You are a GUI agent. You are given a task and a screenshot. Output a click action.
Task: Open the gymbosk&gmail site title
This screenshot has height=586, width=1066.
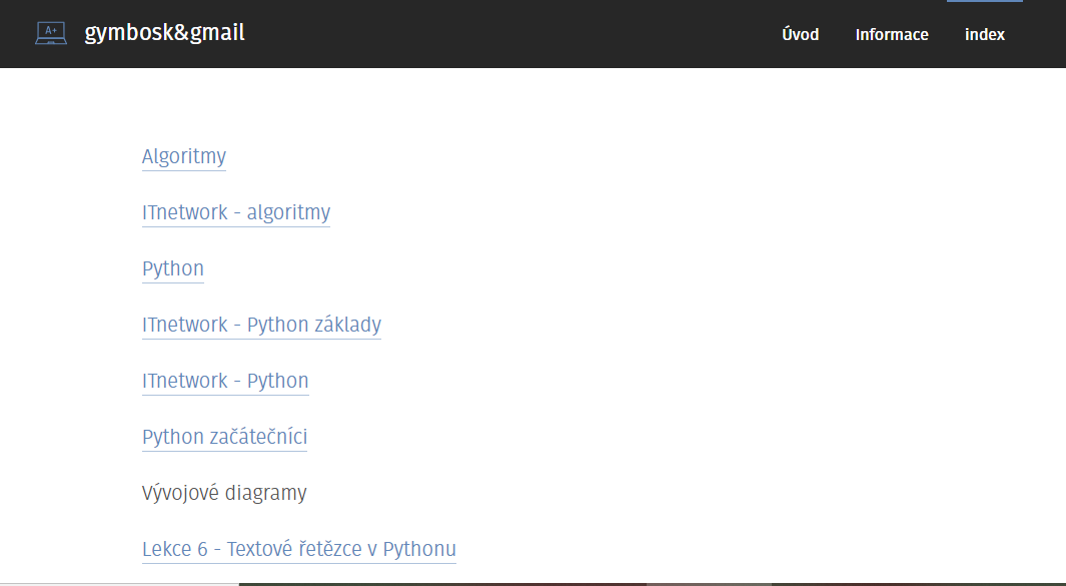[x=165, y=33]
